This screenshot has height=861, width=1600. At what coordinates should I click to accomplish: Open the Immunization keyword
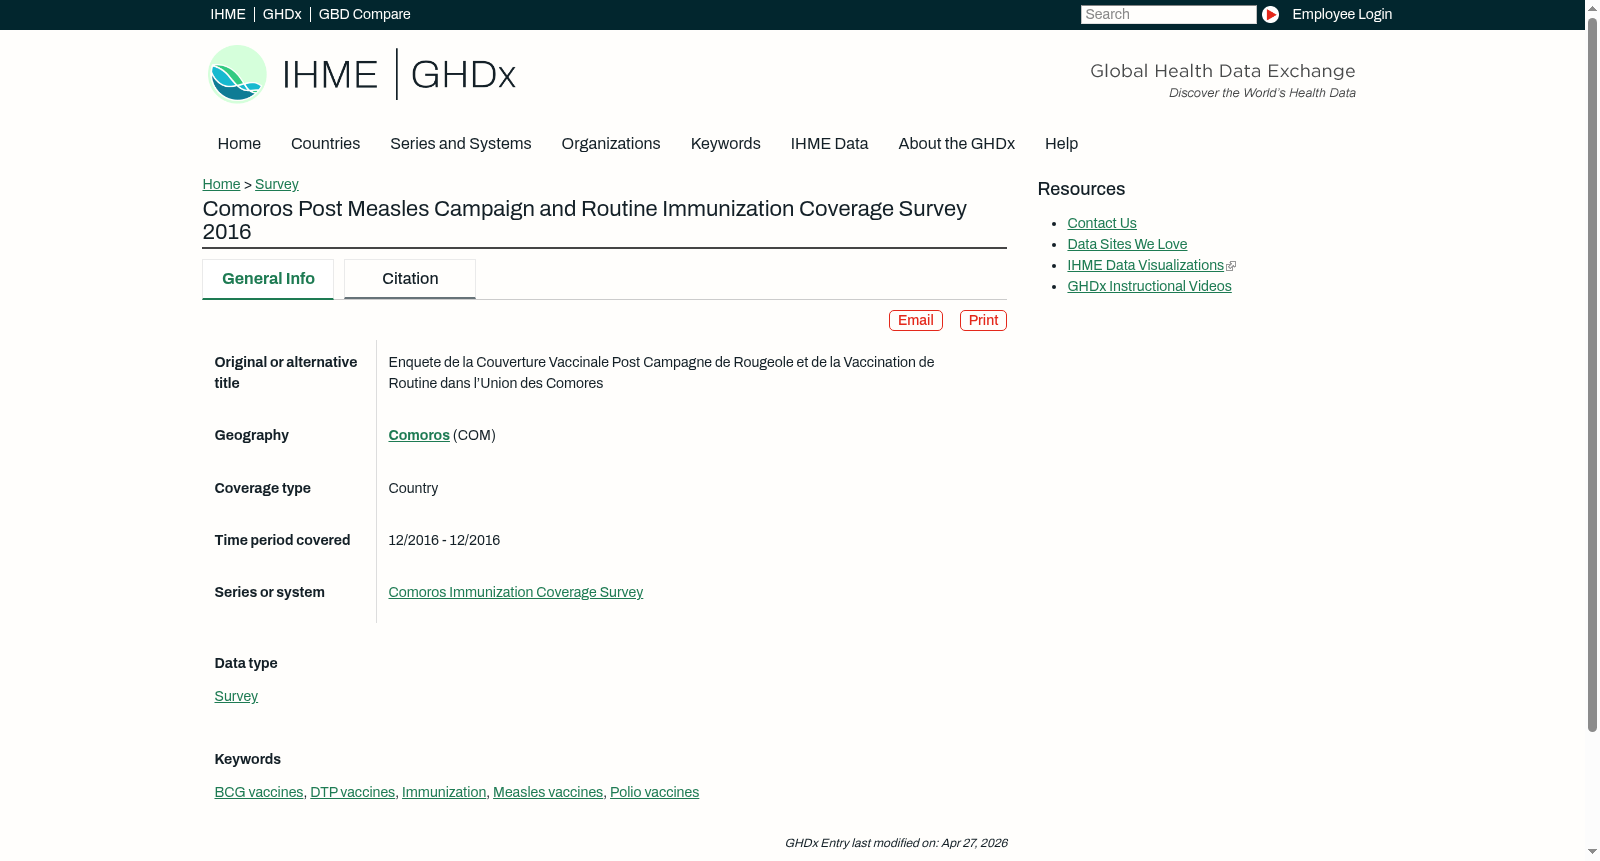(444, 792)
